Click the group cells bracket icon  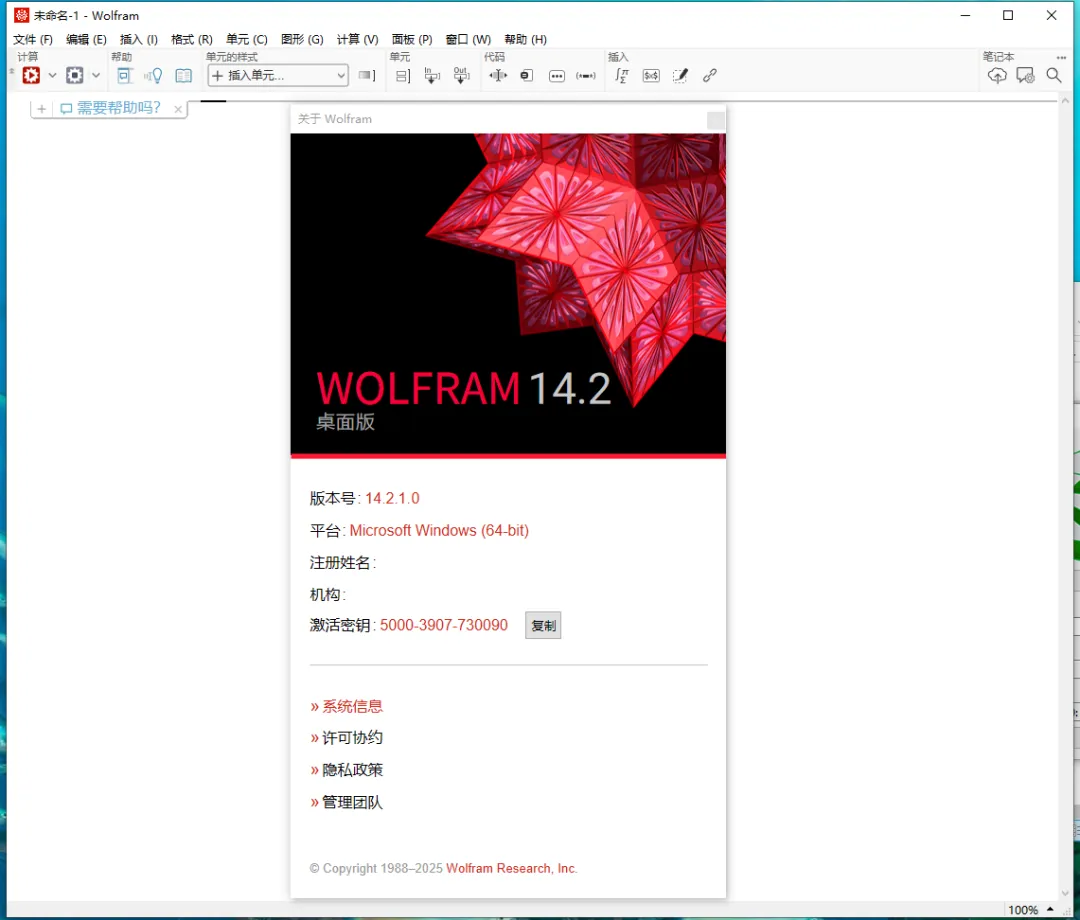pyautogui.click(x=403, y=76)
